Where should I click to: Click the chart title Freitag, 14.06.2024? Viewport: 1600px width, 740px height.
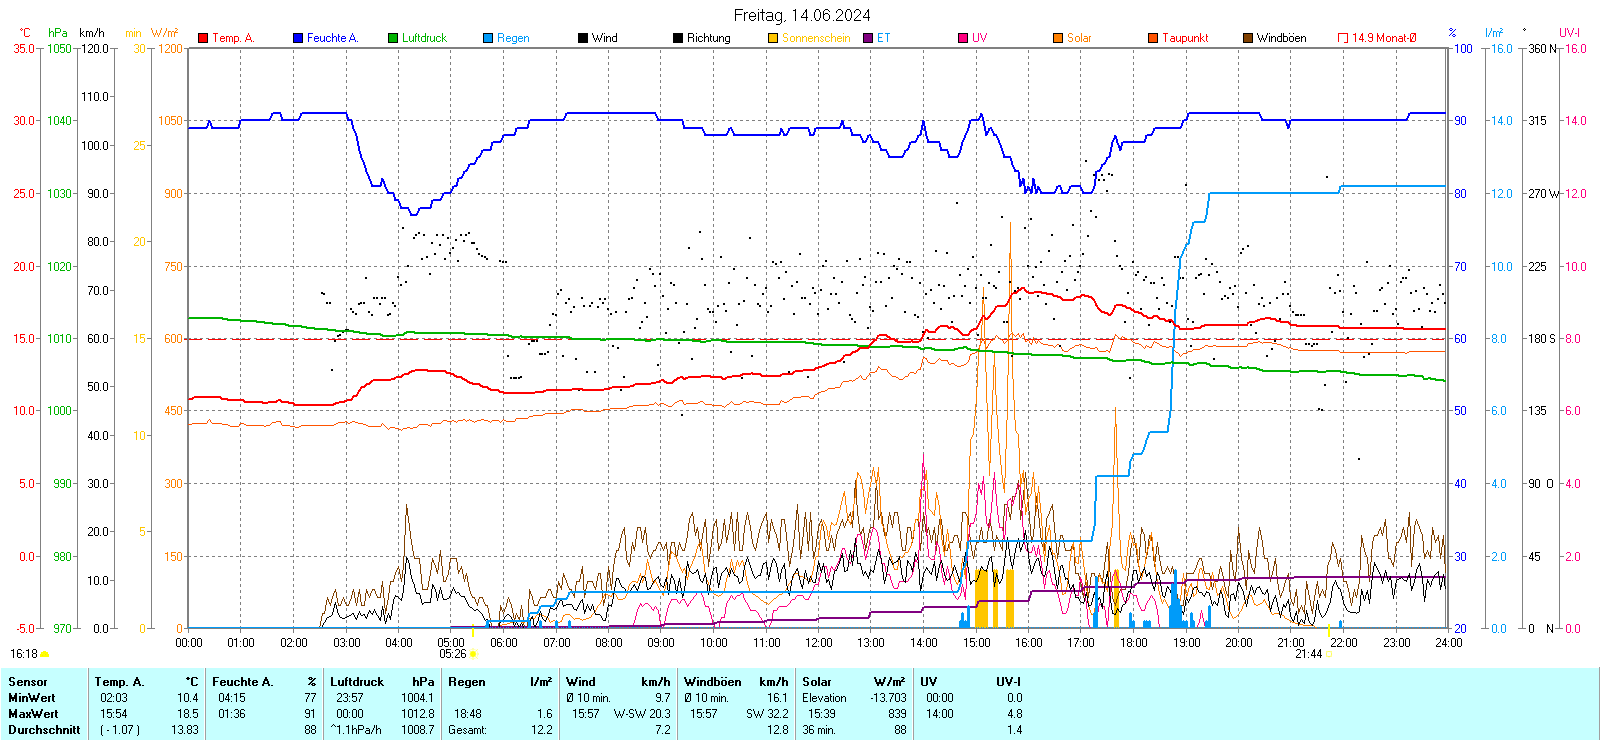(x=801, y=15)
